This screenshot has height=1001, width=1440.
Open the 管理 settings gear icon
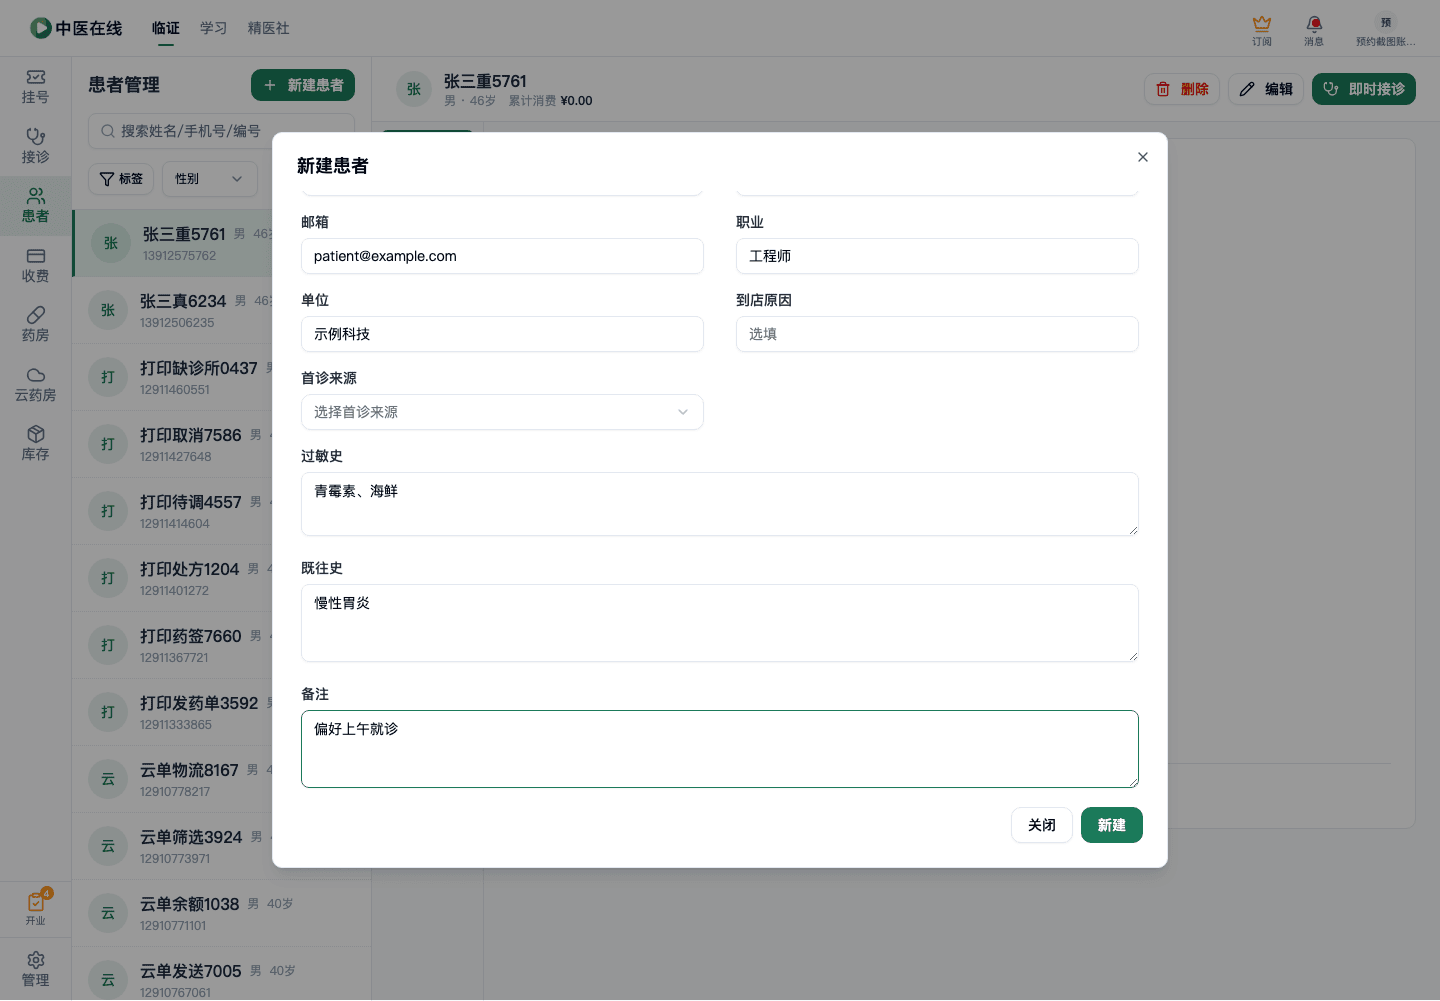35,969
